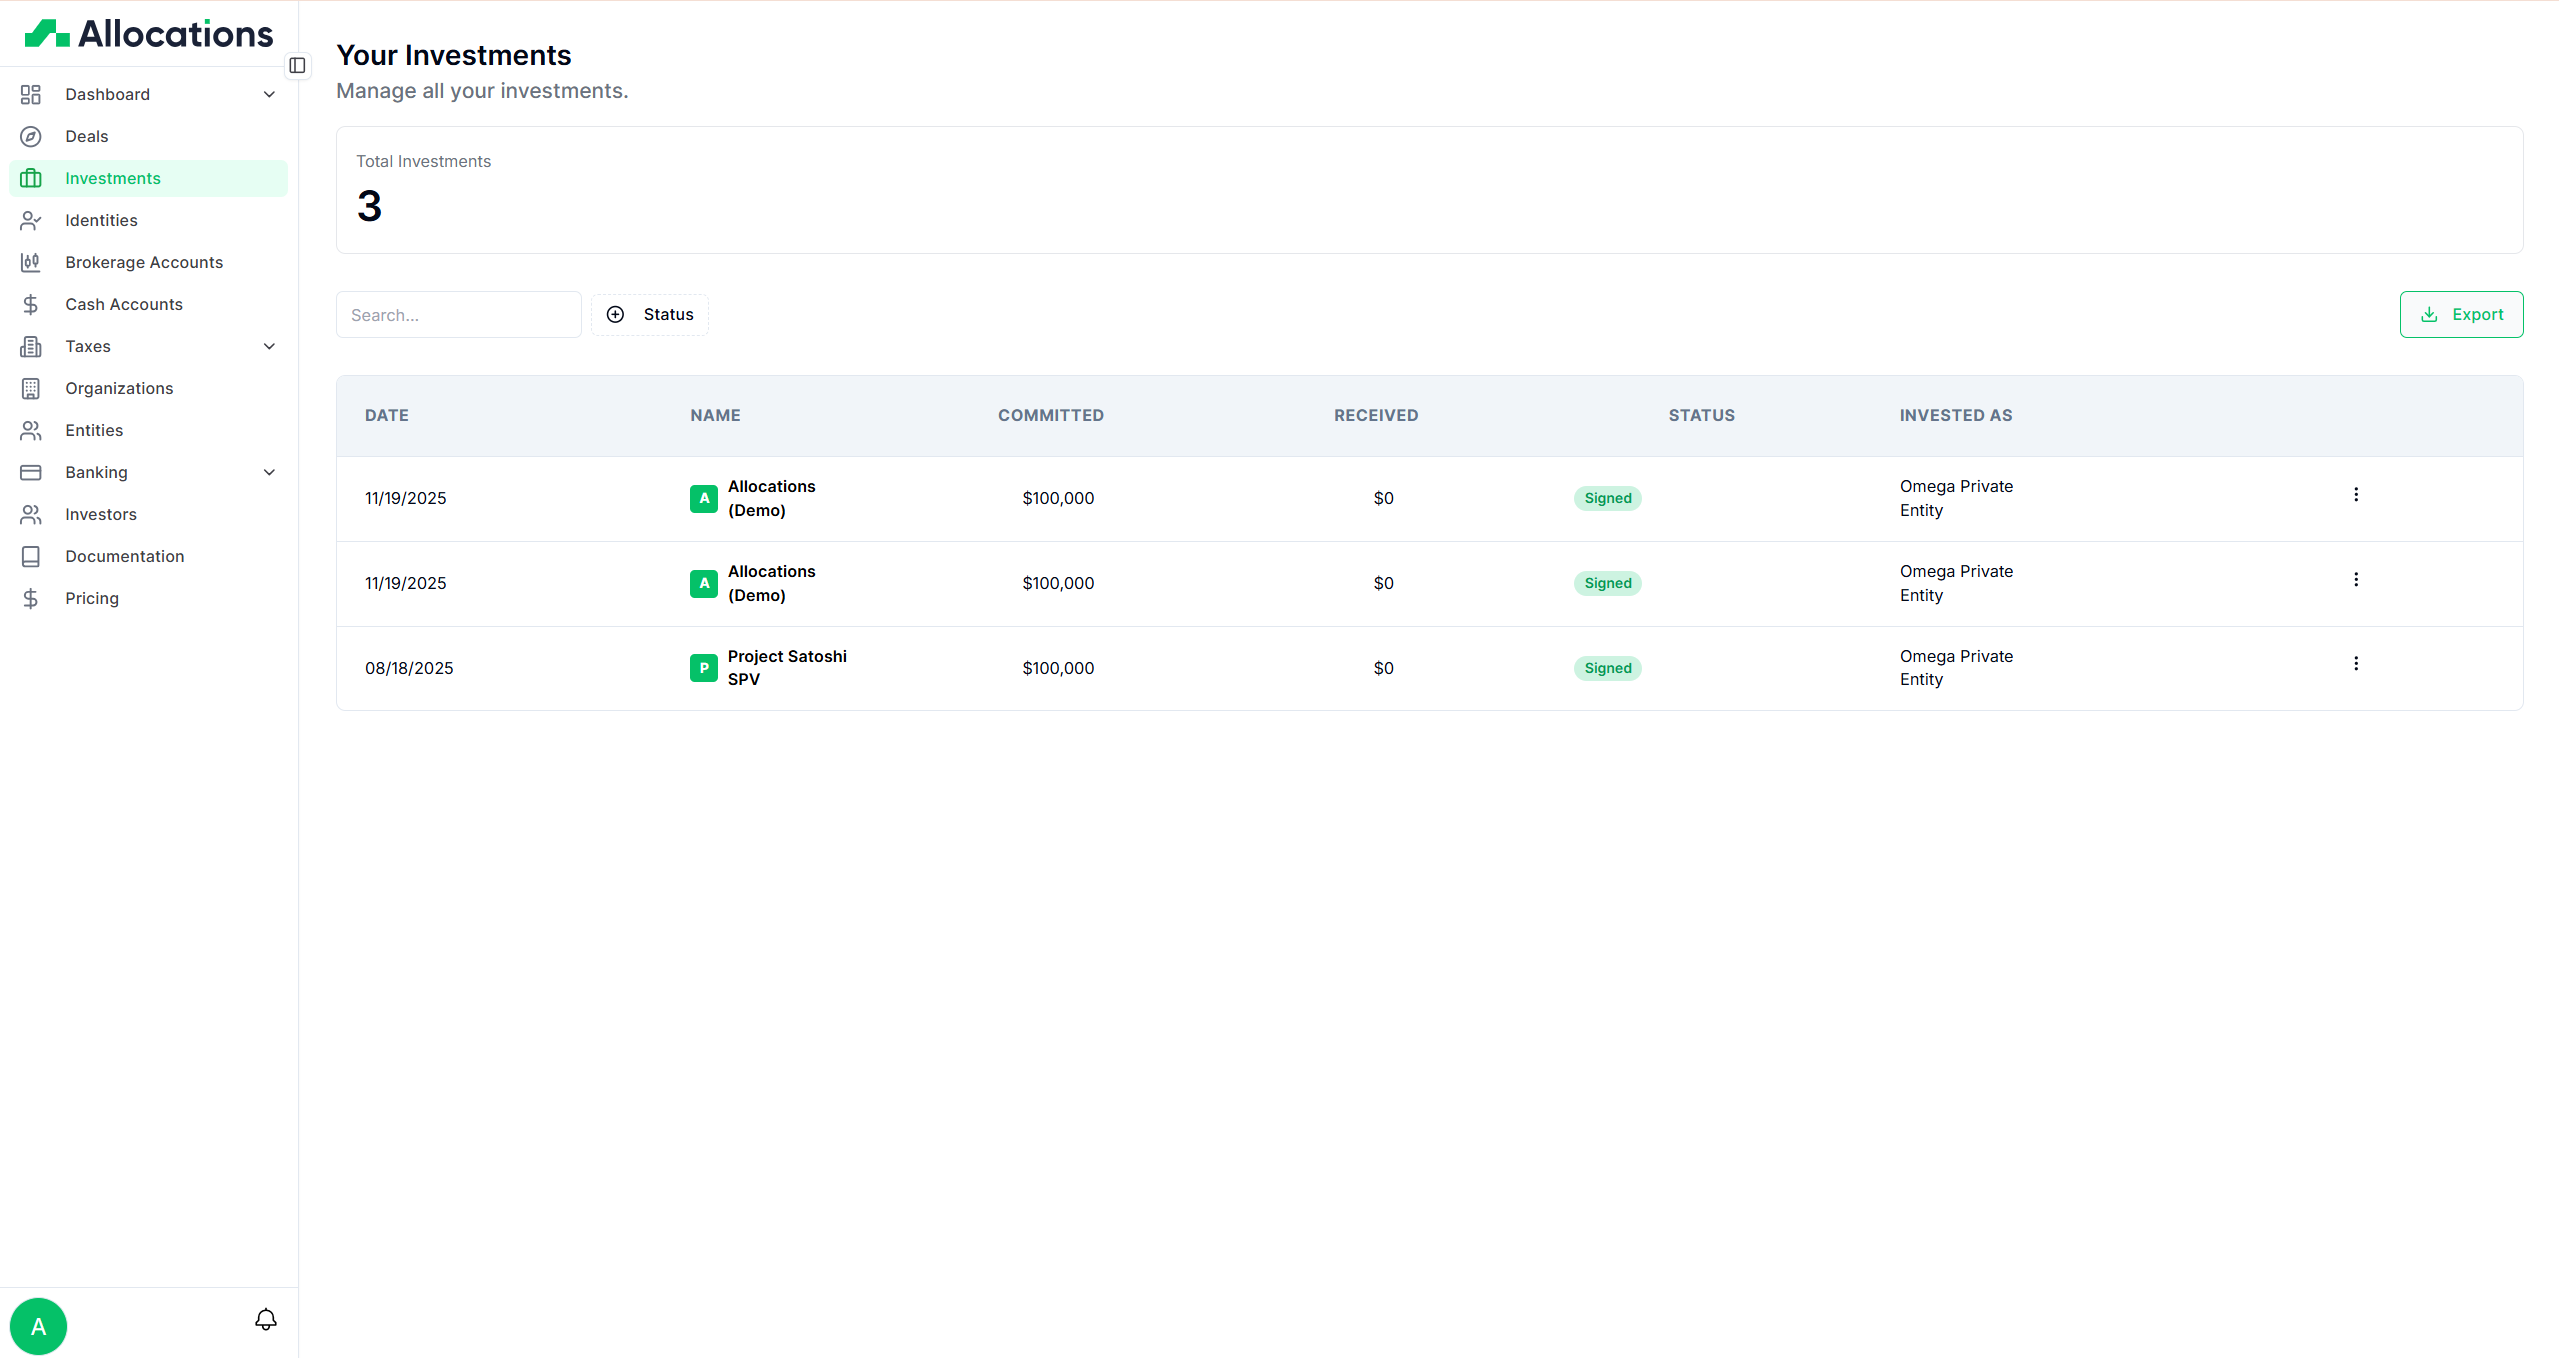The width and height of the screenshot is (2559, 1358).
Task: Click the Export button
Action: tap(2461, 315)
